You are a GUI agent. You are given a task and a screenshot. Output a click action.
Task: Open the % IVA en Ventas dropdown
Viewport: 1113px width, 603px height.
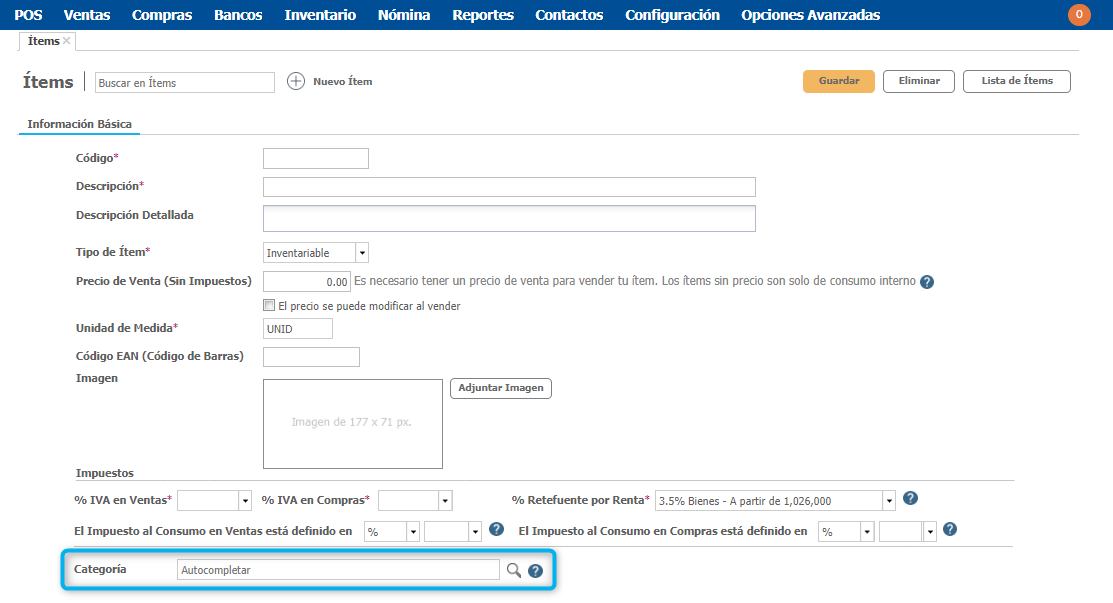[x=245, y=501]
